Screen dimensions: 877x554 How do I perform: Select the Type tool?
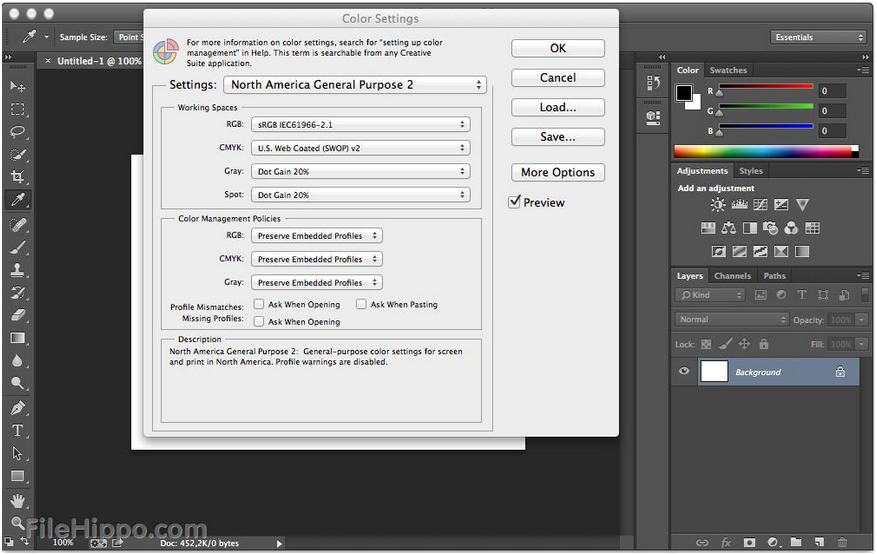[x=17, y=431]
